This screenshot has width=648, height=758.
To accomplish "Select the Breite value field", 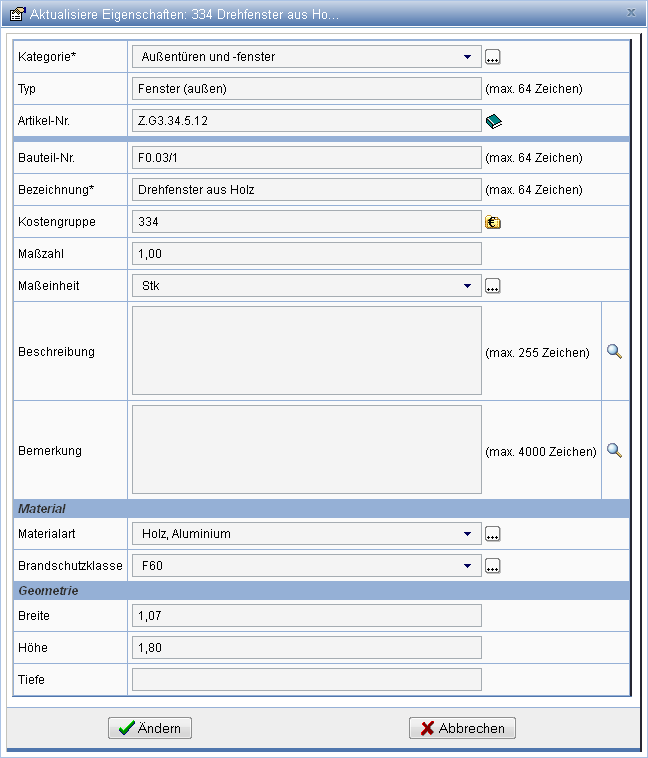I will (x=306, y=616).
